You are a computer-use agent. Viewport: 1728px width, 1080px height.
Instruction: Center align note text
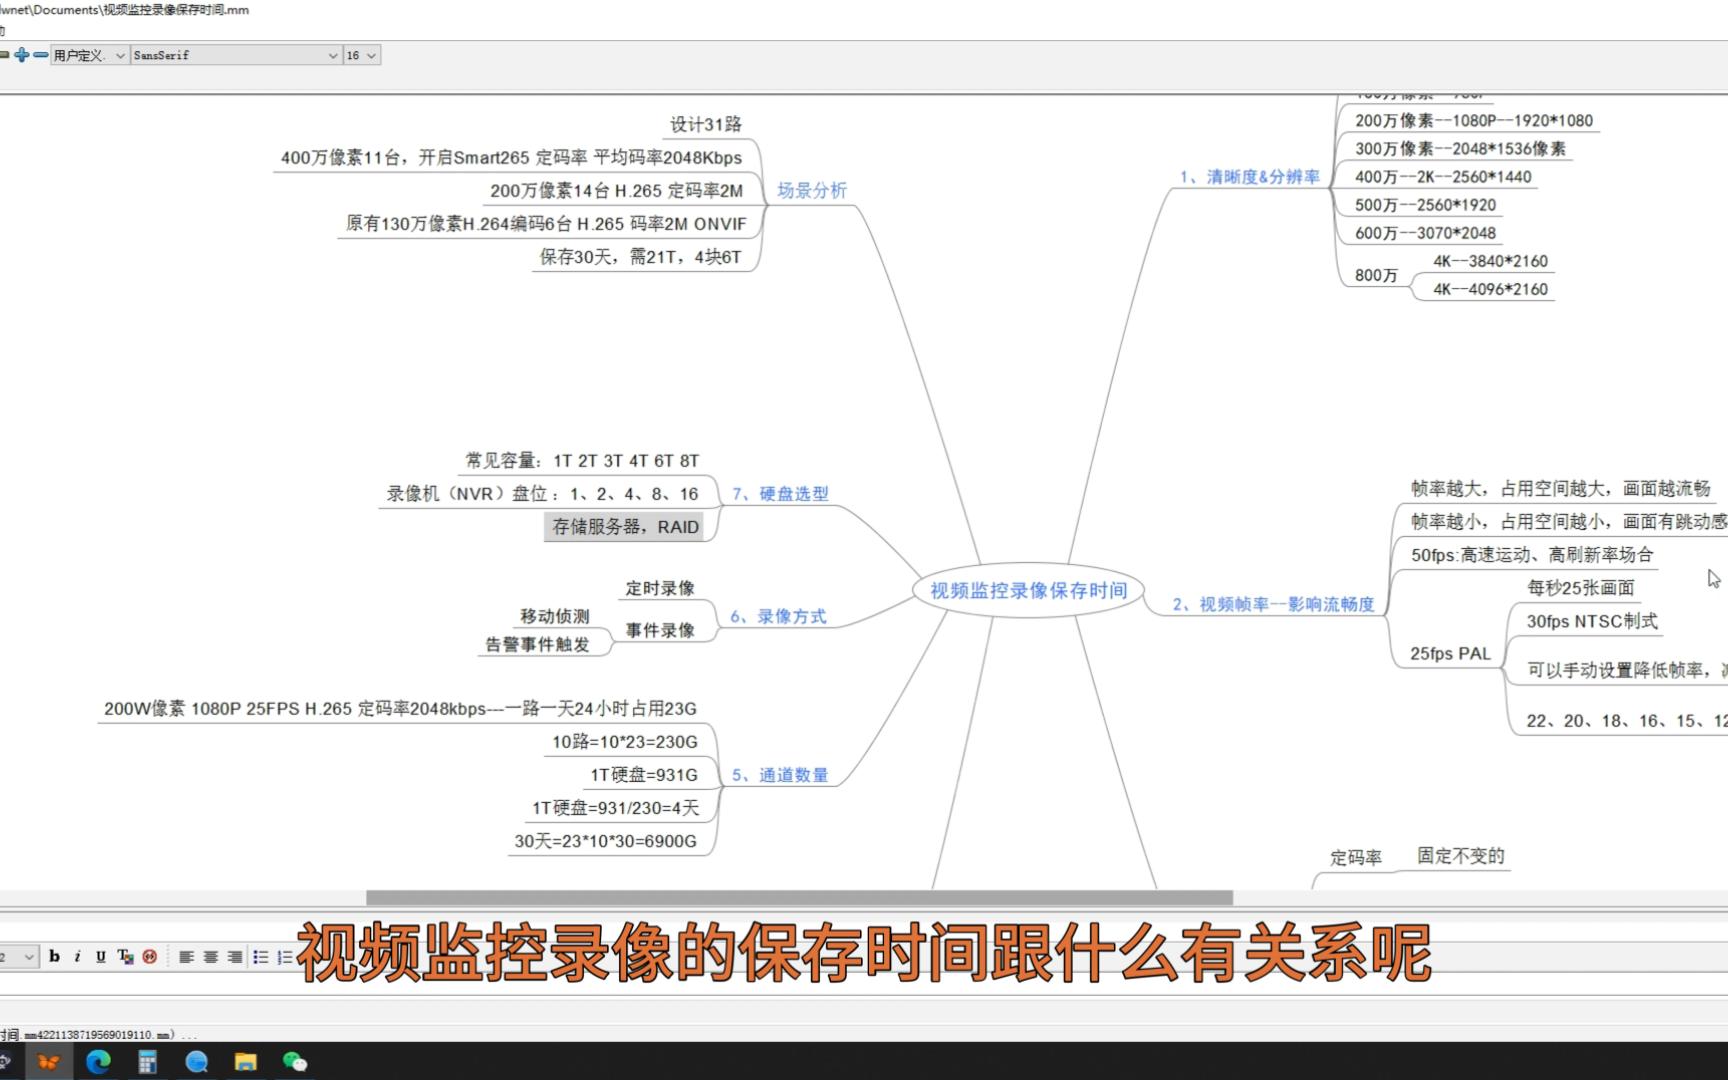(210, 957)
